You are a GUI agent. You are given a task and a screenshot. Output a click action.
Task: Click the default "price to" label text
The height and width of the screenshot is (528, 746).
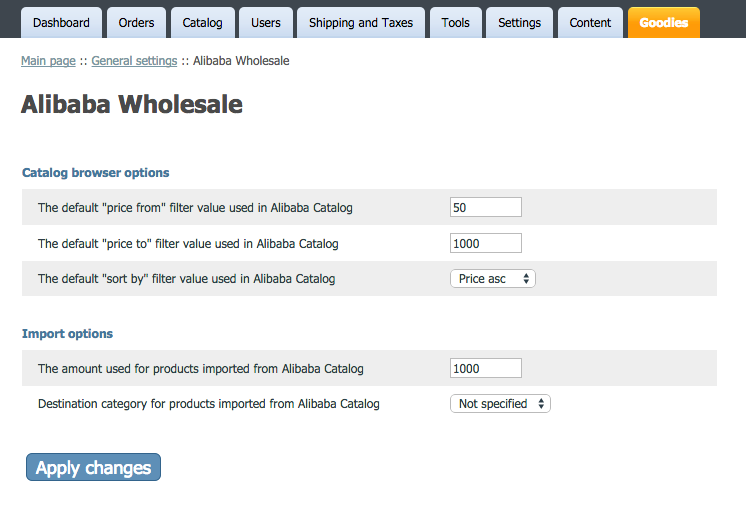188,244
